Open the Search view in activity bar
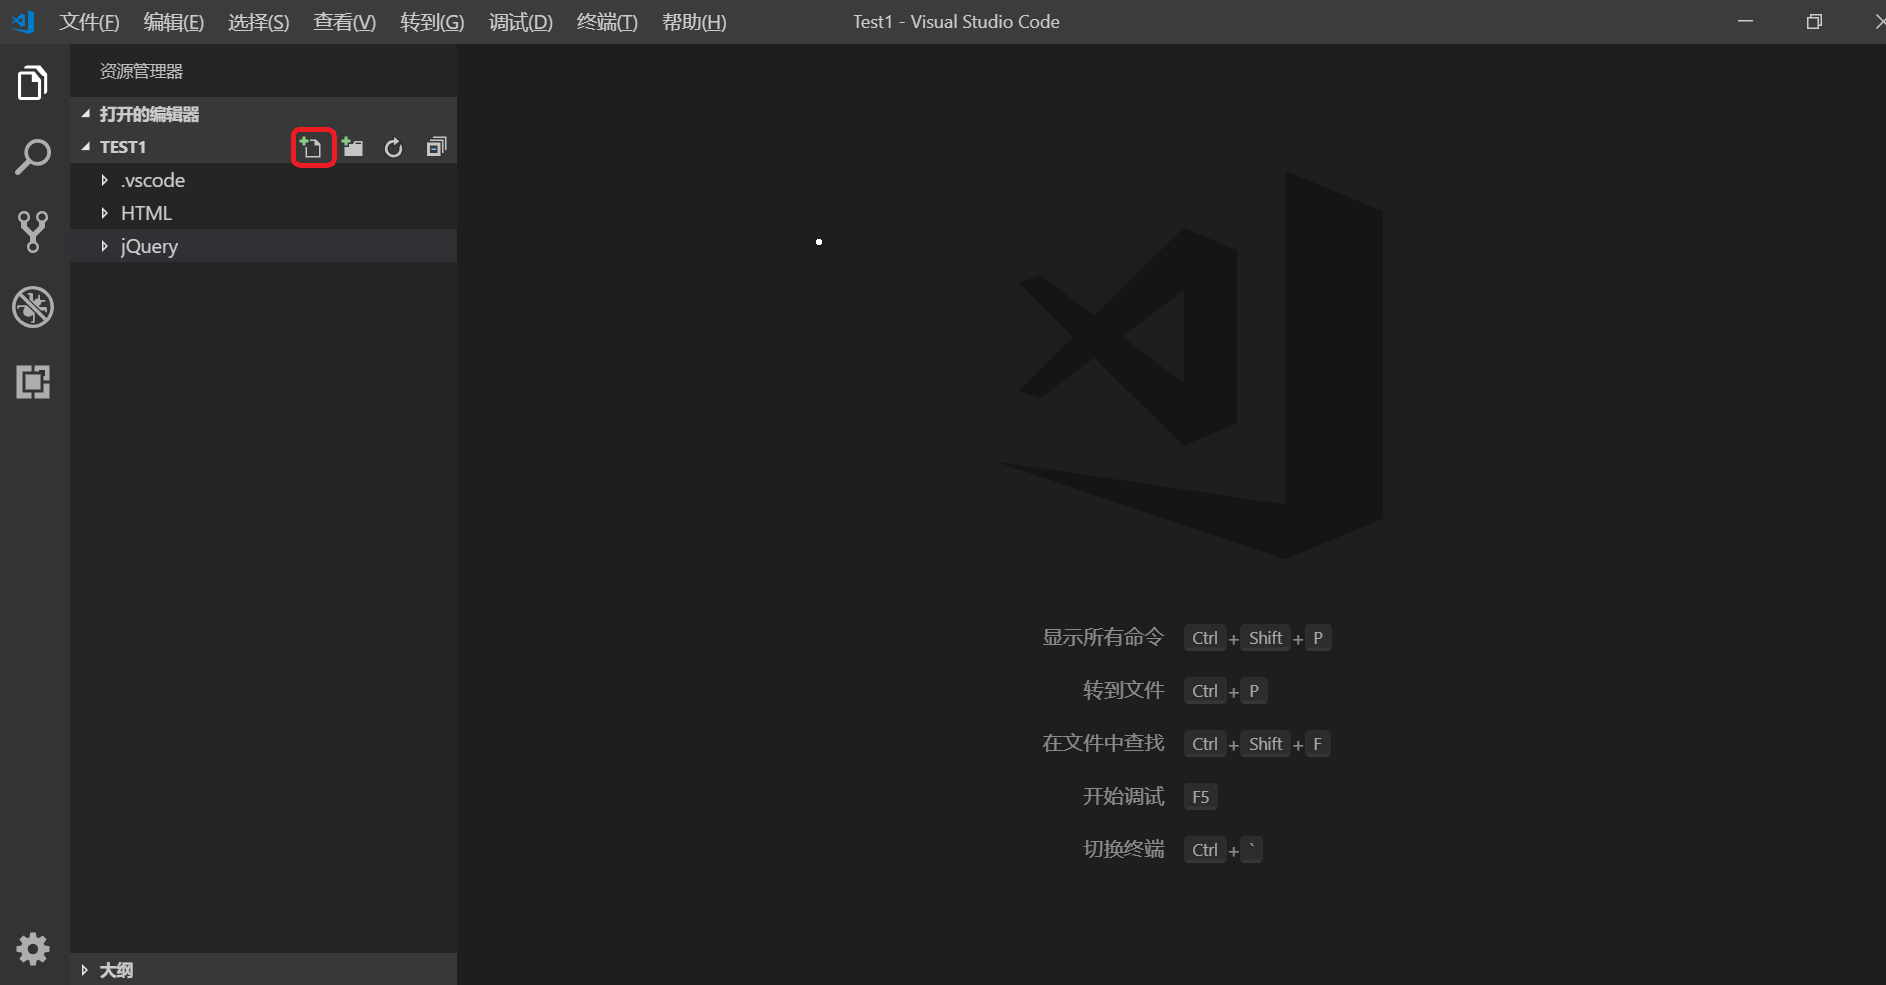 (x=33, y=157)
